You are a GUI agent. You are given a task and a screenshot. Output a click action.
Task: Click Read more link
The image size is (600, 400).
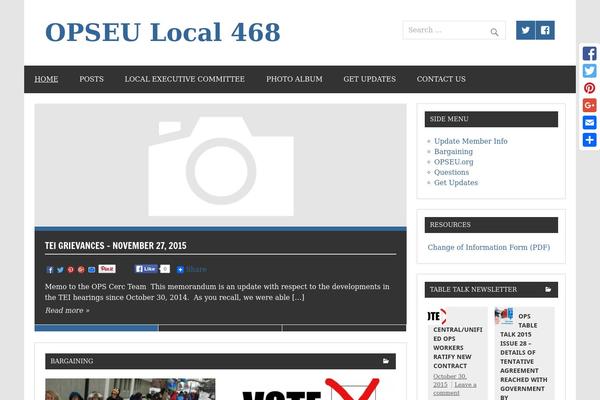tap(67, 310)
